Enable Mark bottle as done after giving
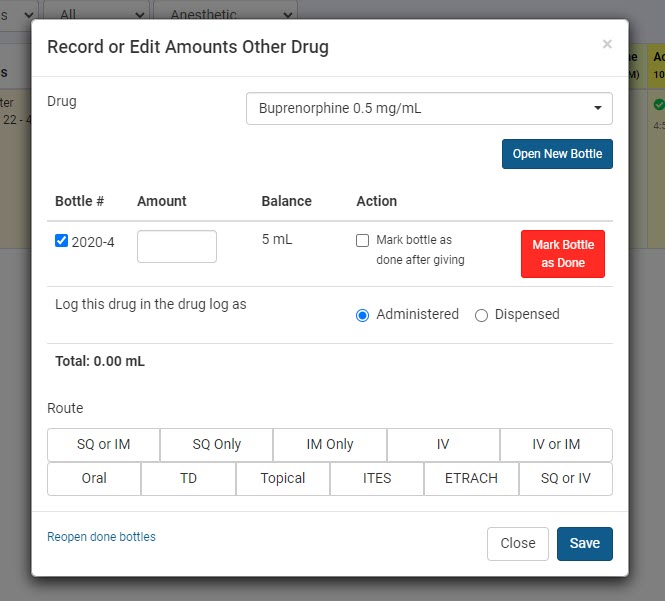Screen dimensions: 665x601 click(363, 241)
